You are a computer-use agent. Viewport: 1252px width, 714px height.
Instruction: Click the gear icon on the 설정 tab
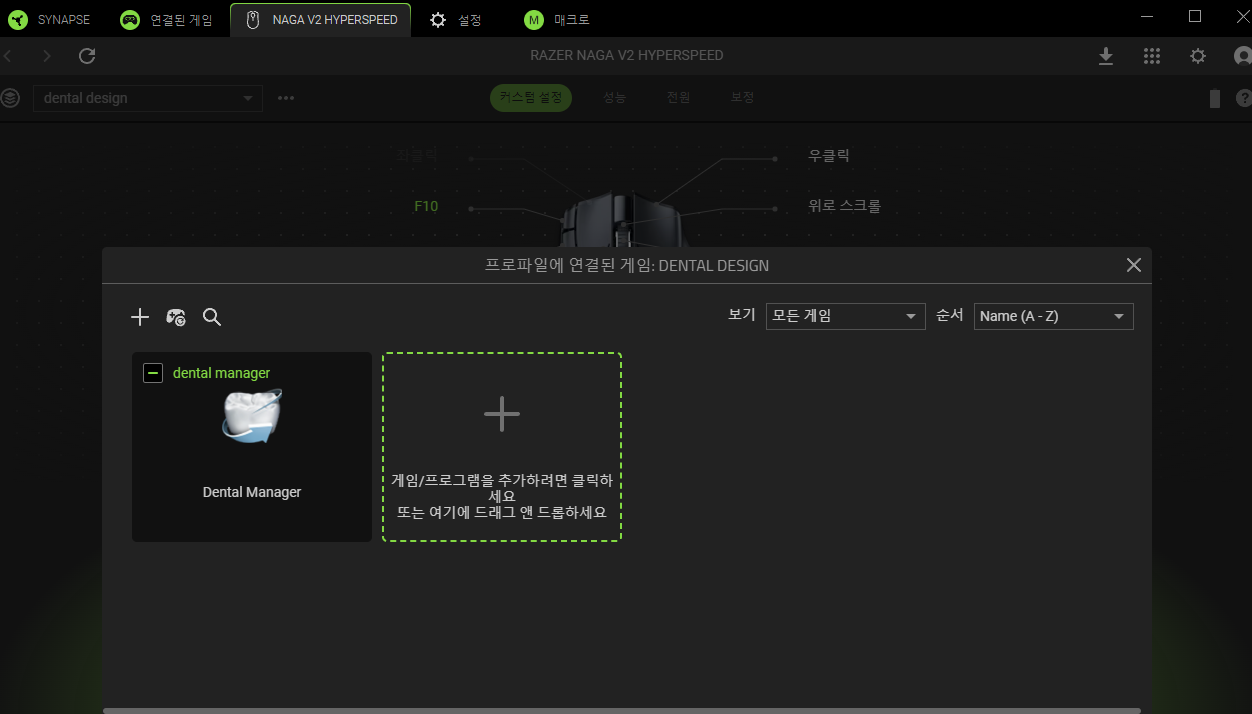tap(438, 20)
